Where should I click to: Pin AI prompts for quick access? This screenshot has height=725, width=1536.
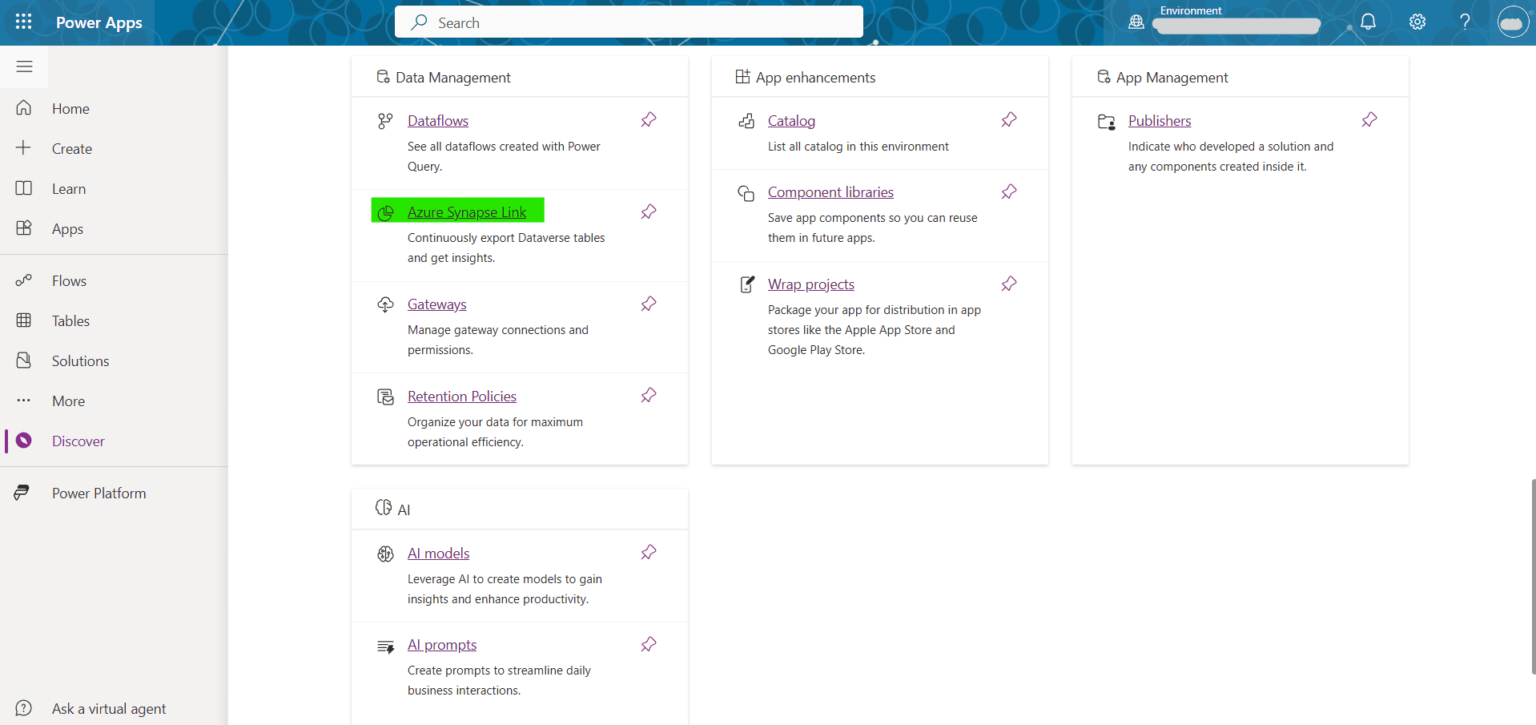[x=648, y=645]
